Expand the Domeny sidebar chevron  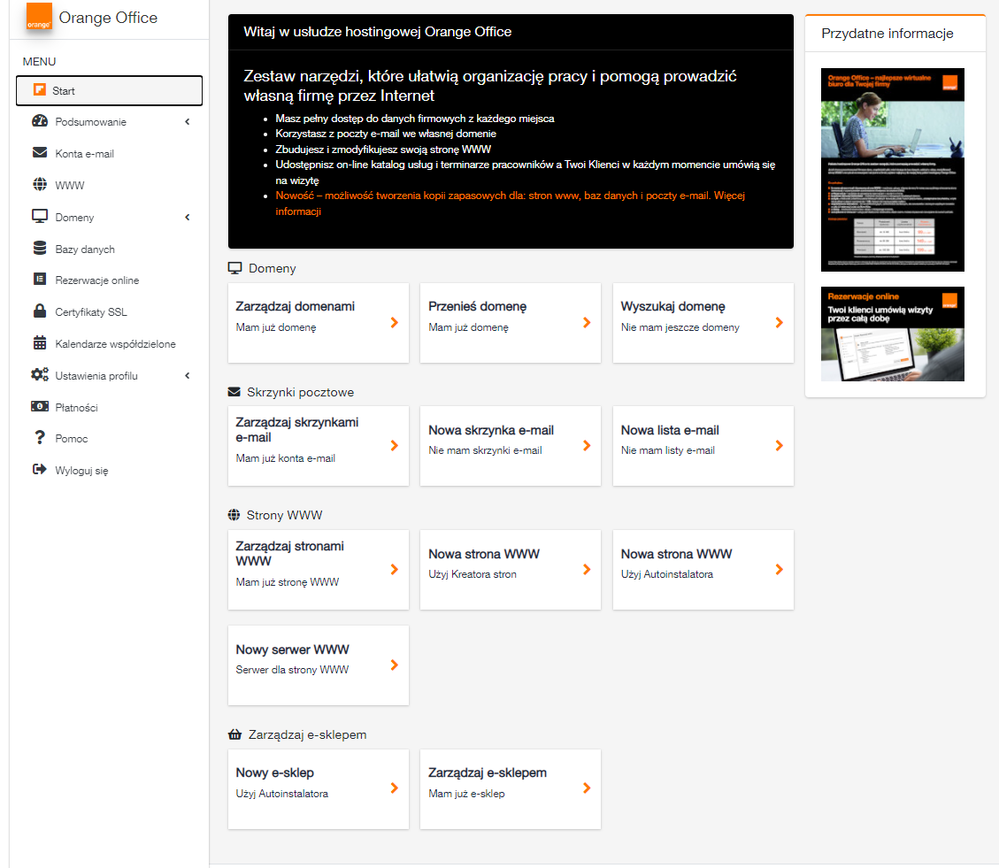187,217
